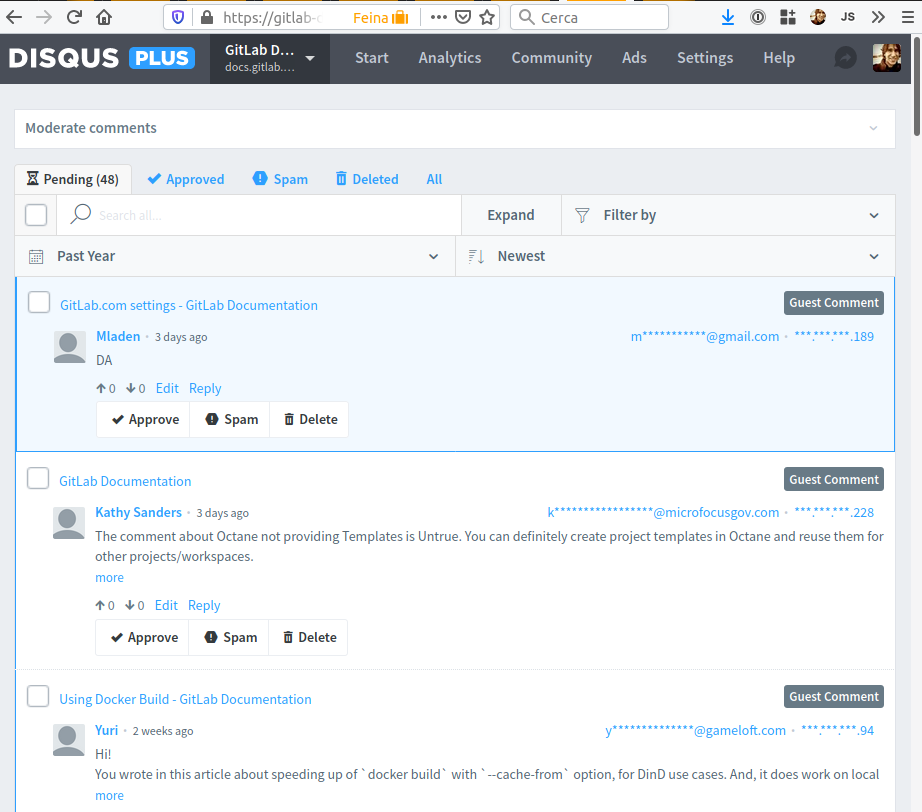Click the JS extension icon

point(847,17)
